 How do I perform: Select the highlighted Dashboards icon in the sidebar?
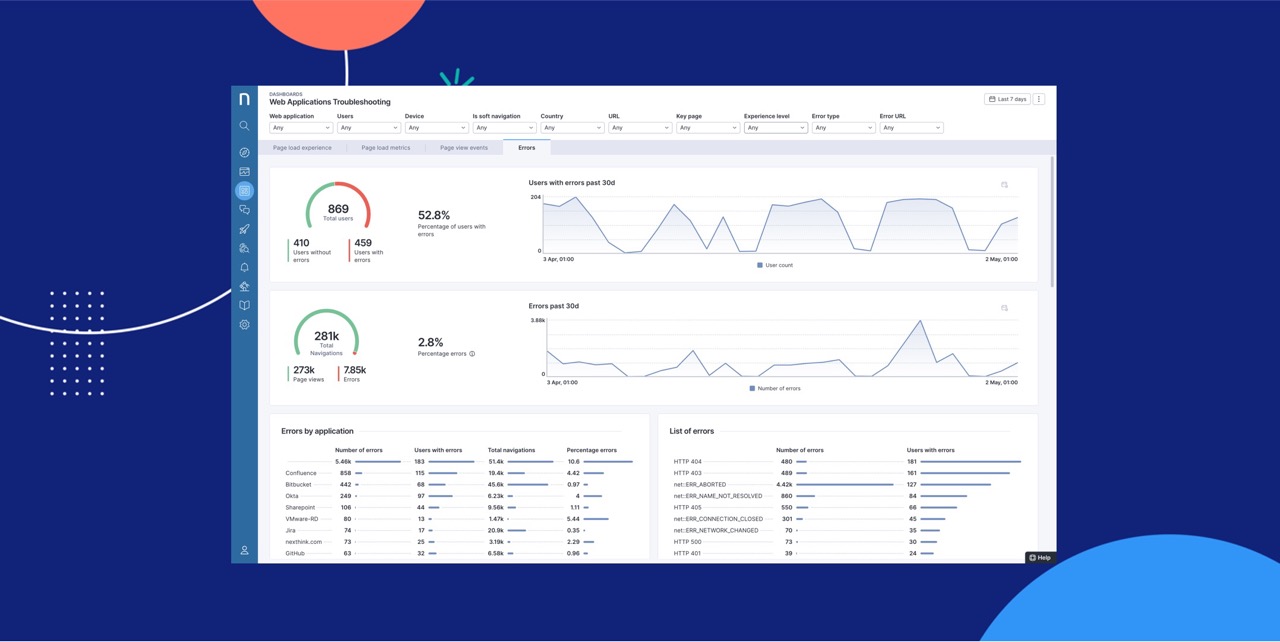point(244,190)
